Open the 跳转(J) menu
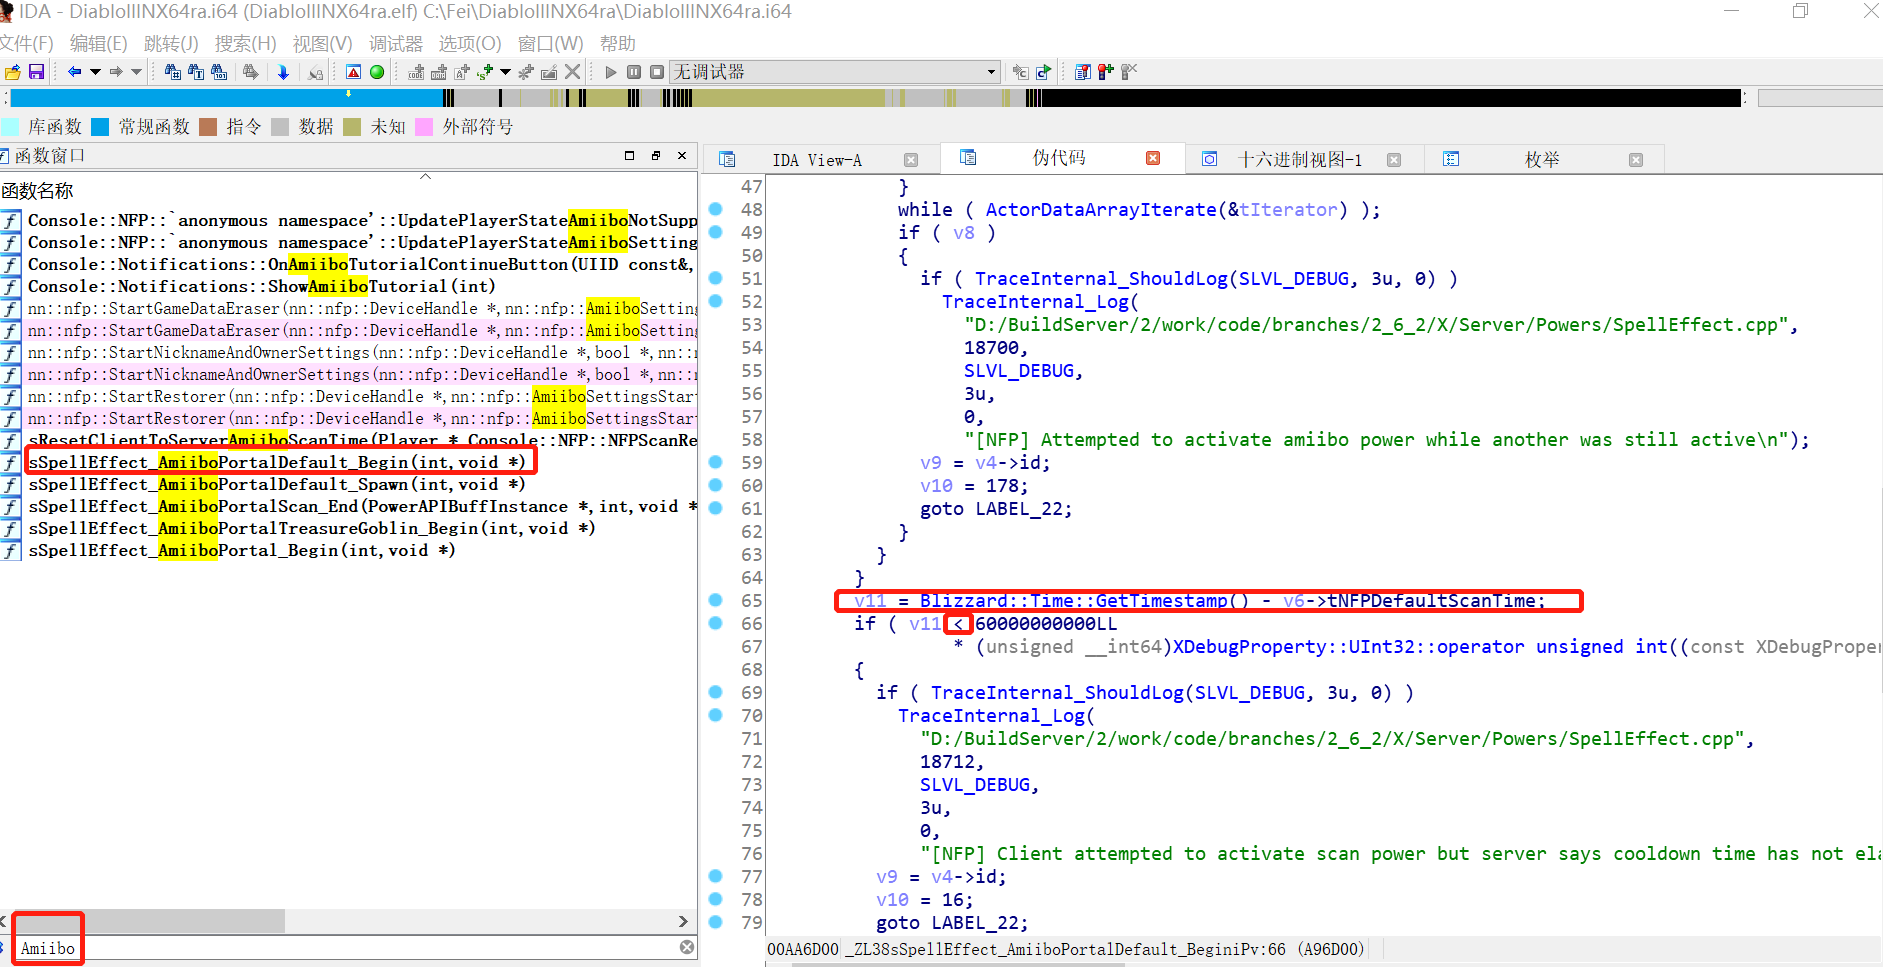 click(171, 44)
